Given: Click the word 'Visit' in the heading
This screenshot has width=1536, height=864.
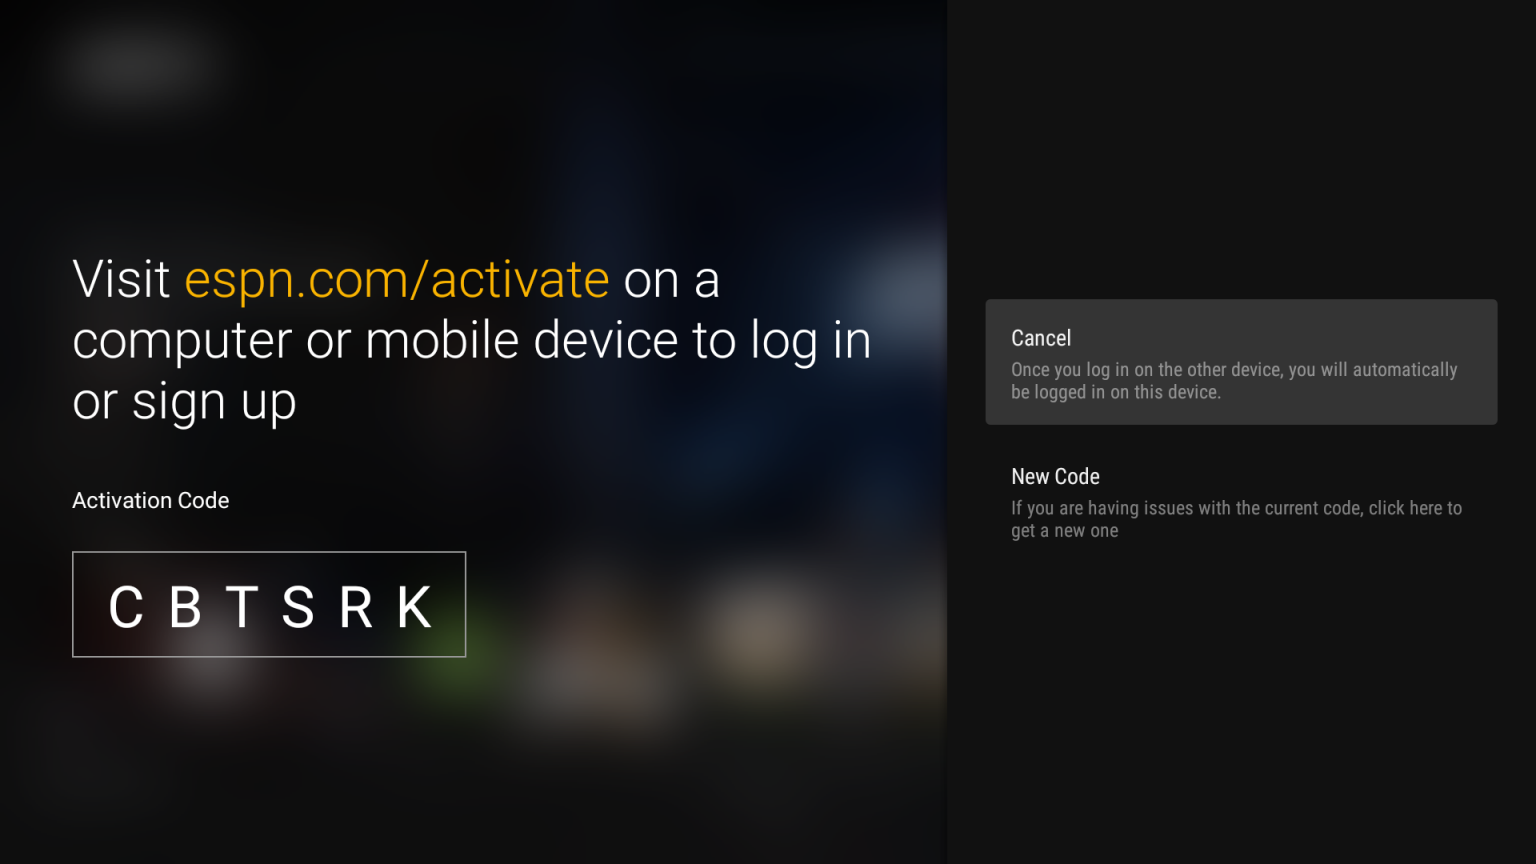Looking at the screenshot, I should coord(121,279).
